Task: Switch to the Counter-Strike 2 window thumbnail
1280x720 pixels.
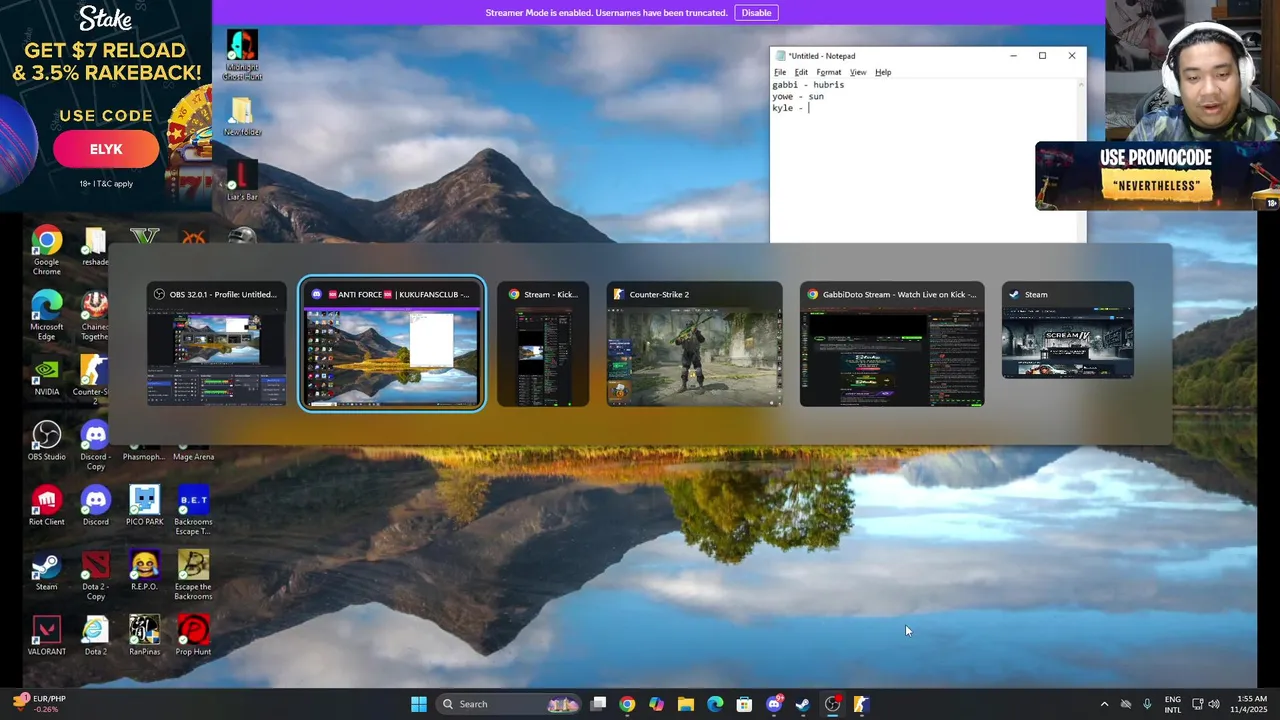Action: [694, 345]
